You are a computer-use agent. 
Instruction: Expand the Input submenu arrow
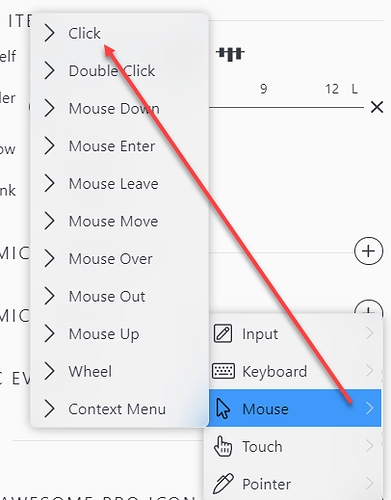369,333
